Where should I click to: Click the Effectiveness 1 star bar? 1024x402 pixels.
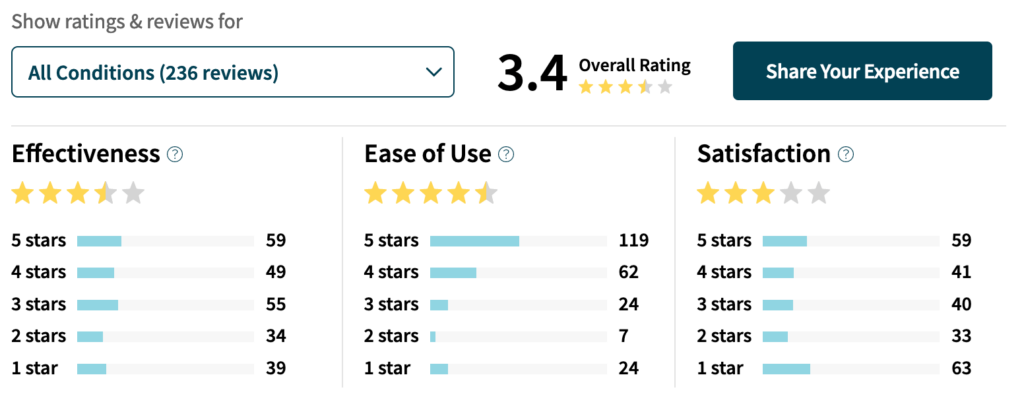point(165,369)
